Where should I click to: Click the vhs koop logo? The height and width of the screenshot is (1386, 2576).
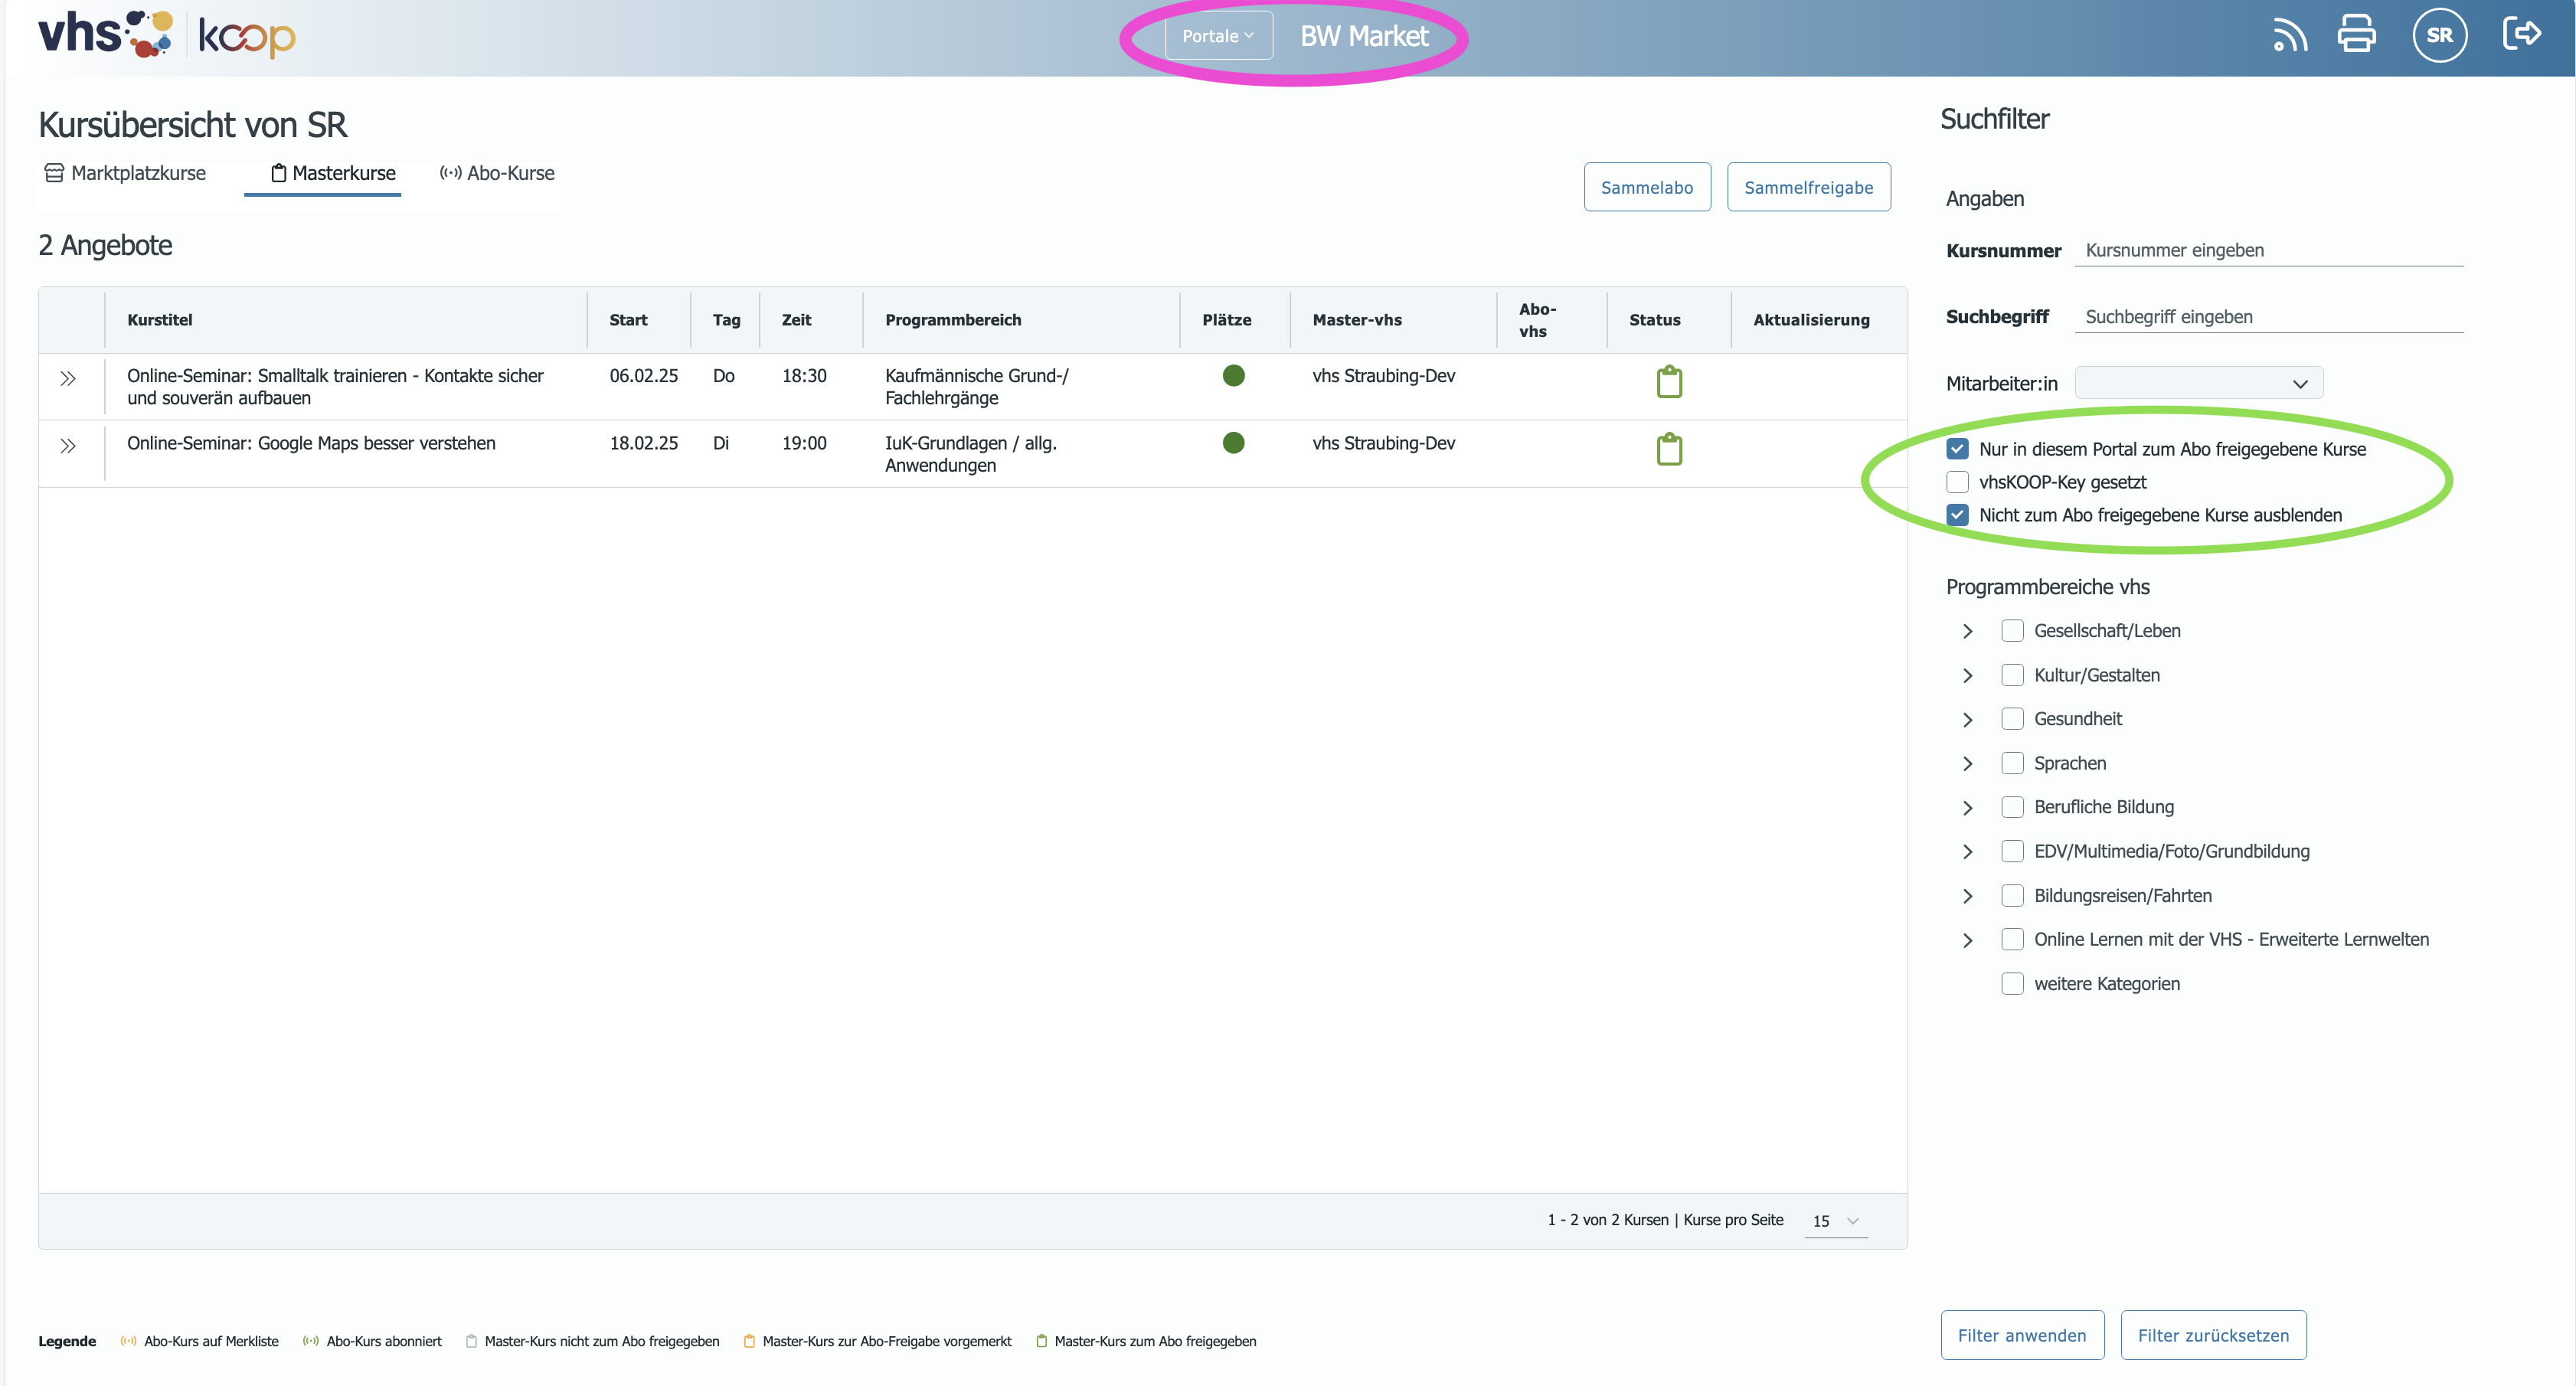[x=167, y=35]
